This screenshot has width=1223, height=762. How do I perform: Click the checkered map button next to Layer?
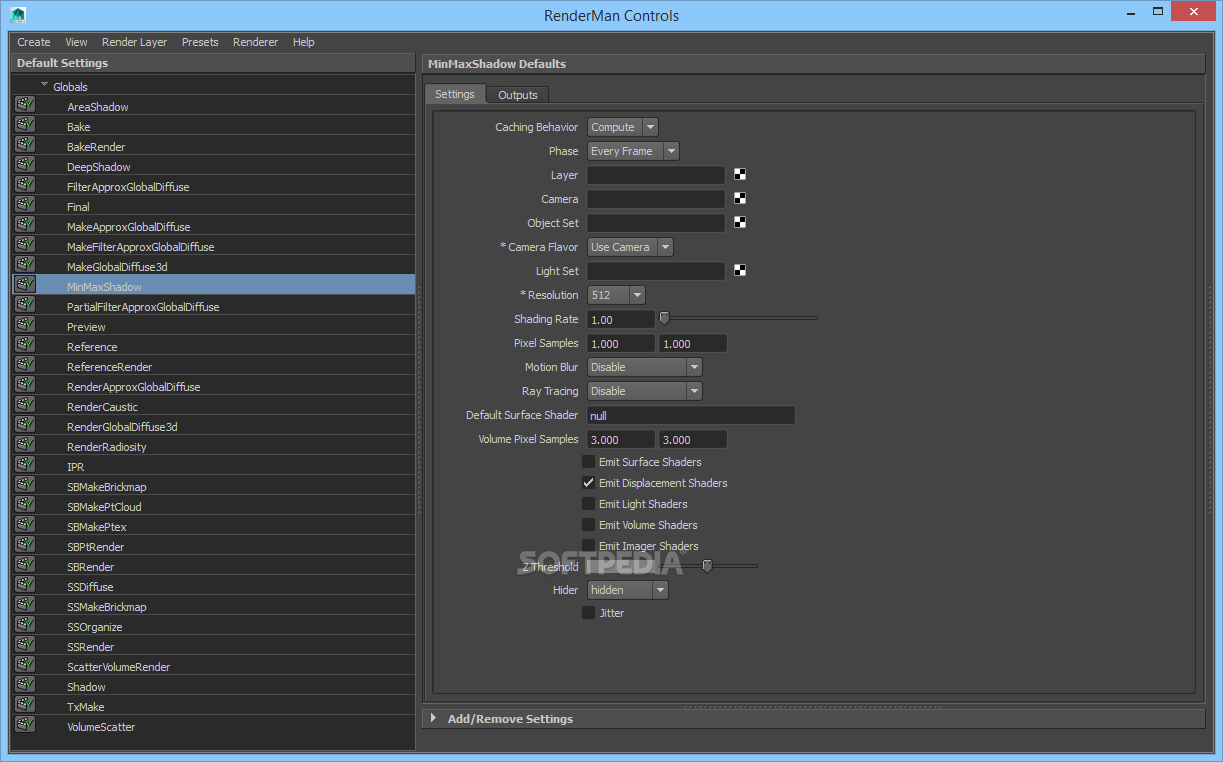click(740, 174)
